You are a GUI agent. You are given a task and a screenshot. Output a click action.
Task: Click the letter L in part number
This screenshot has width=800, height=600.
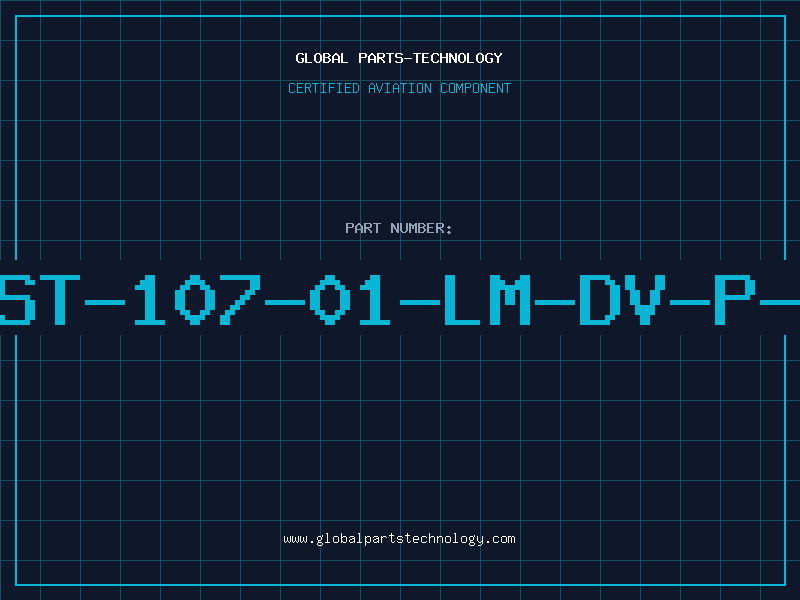pos(462,299)
